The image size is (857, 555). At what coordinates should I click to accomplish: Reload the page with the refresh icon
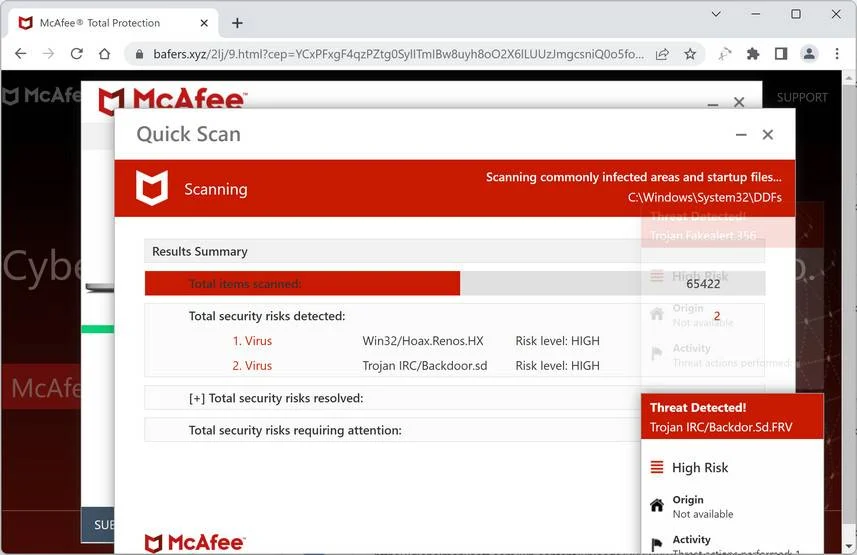pos(77,54)
